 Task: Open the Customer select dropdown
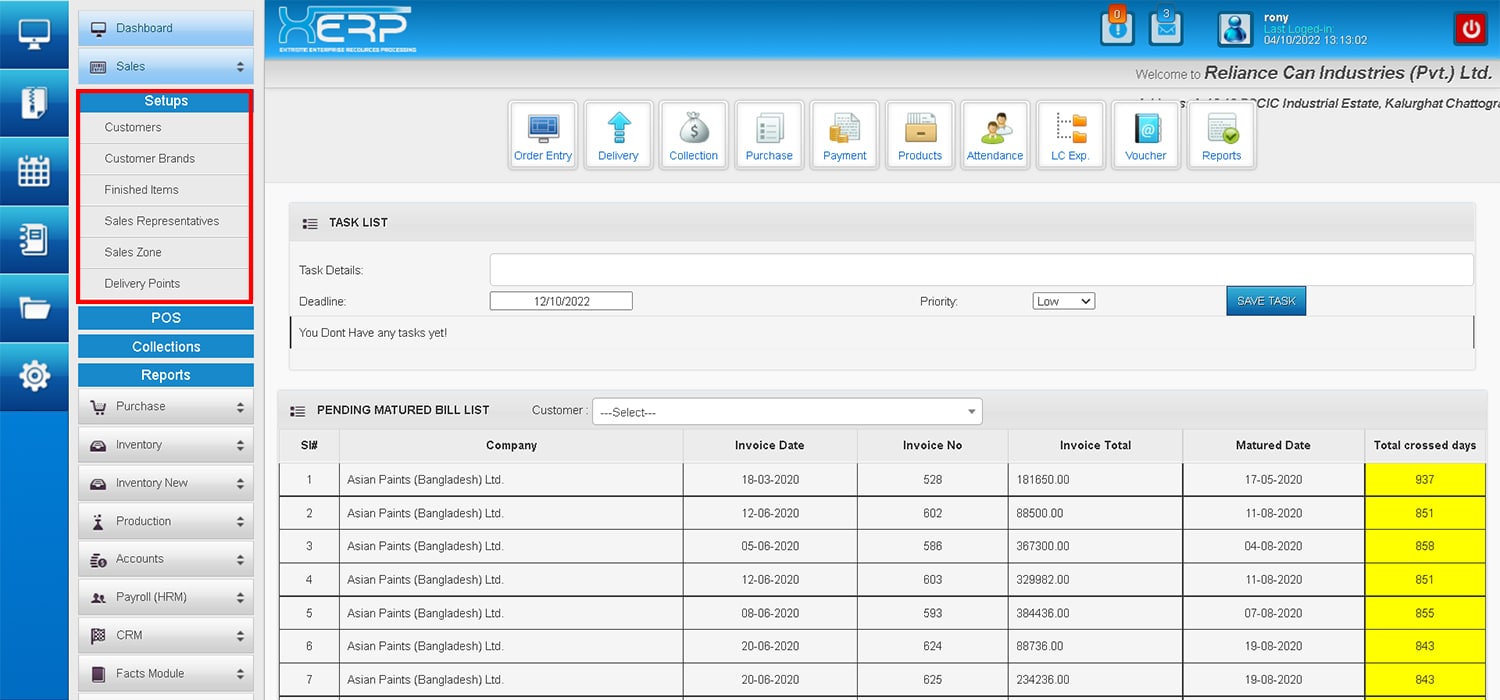click(x=787, y=412)
